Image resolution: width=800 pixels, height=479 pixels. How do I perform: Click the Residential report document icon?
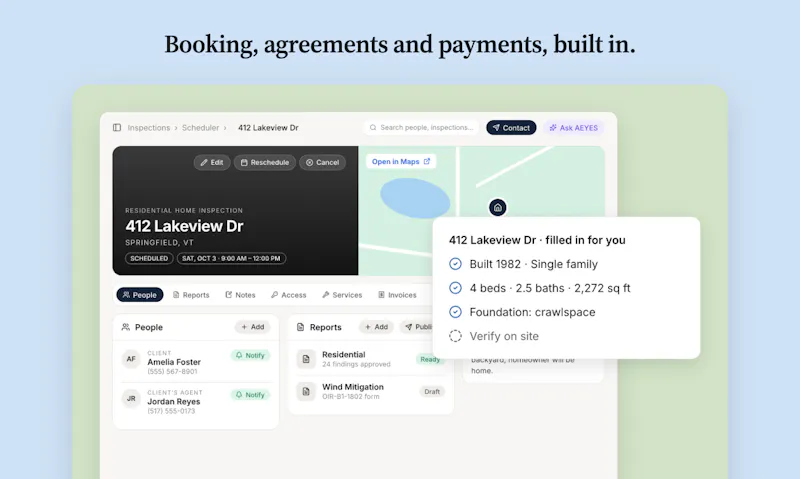(306, 359)
